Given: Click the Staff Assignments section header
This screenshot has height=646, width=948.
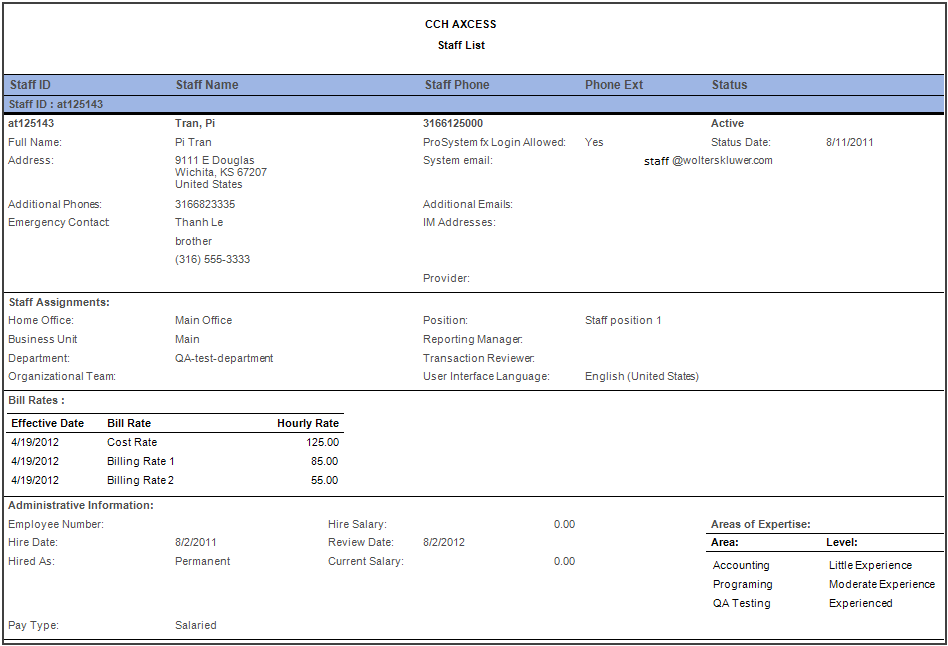Looking at the screenshot, I should click(x=57, y=301).
